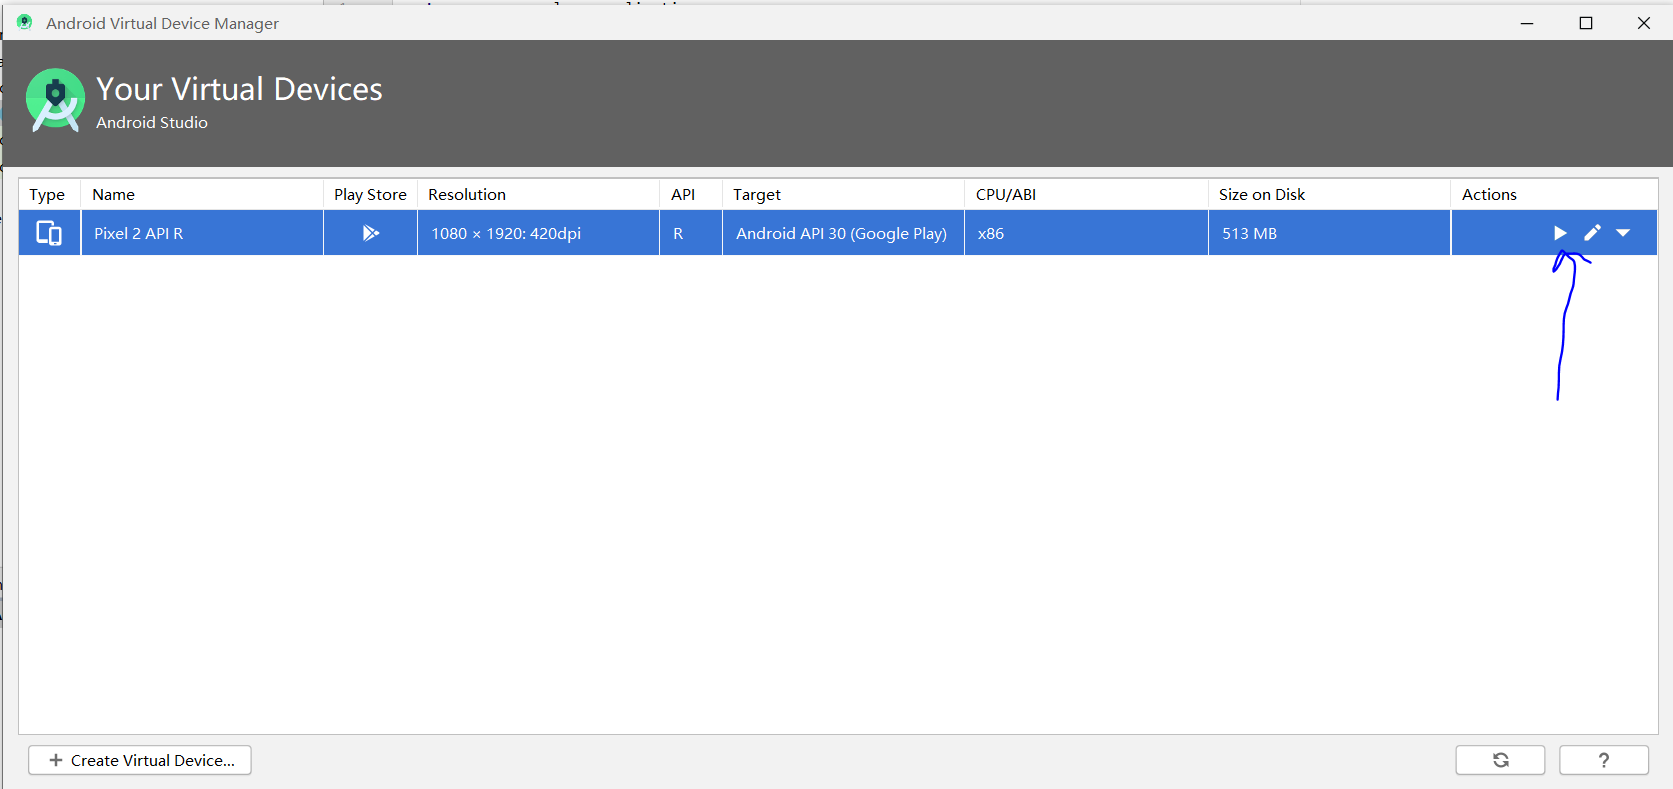Click the Play Store icon in the device row
The image size is (1673, 789).
(370, 233)
